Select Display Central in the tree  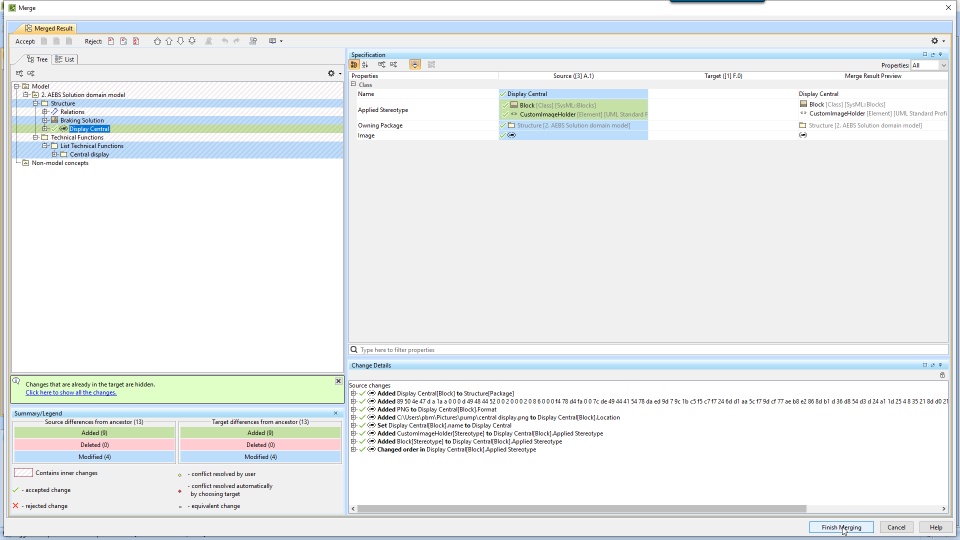[x=89, y=129]
